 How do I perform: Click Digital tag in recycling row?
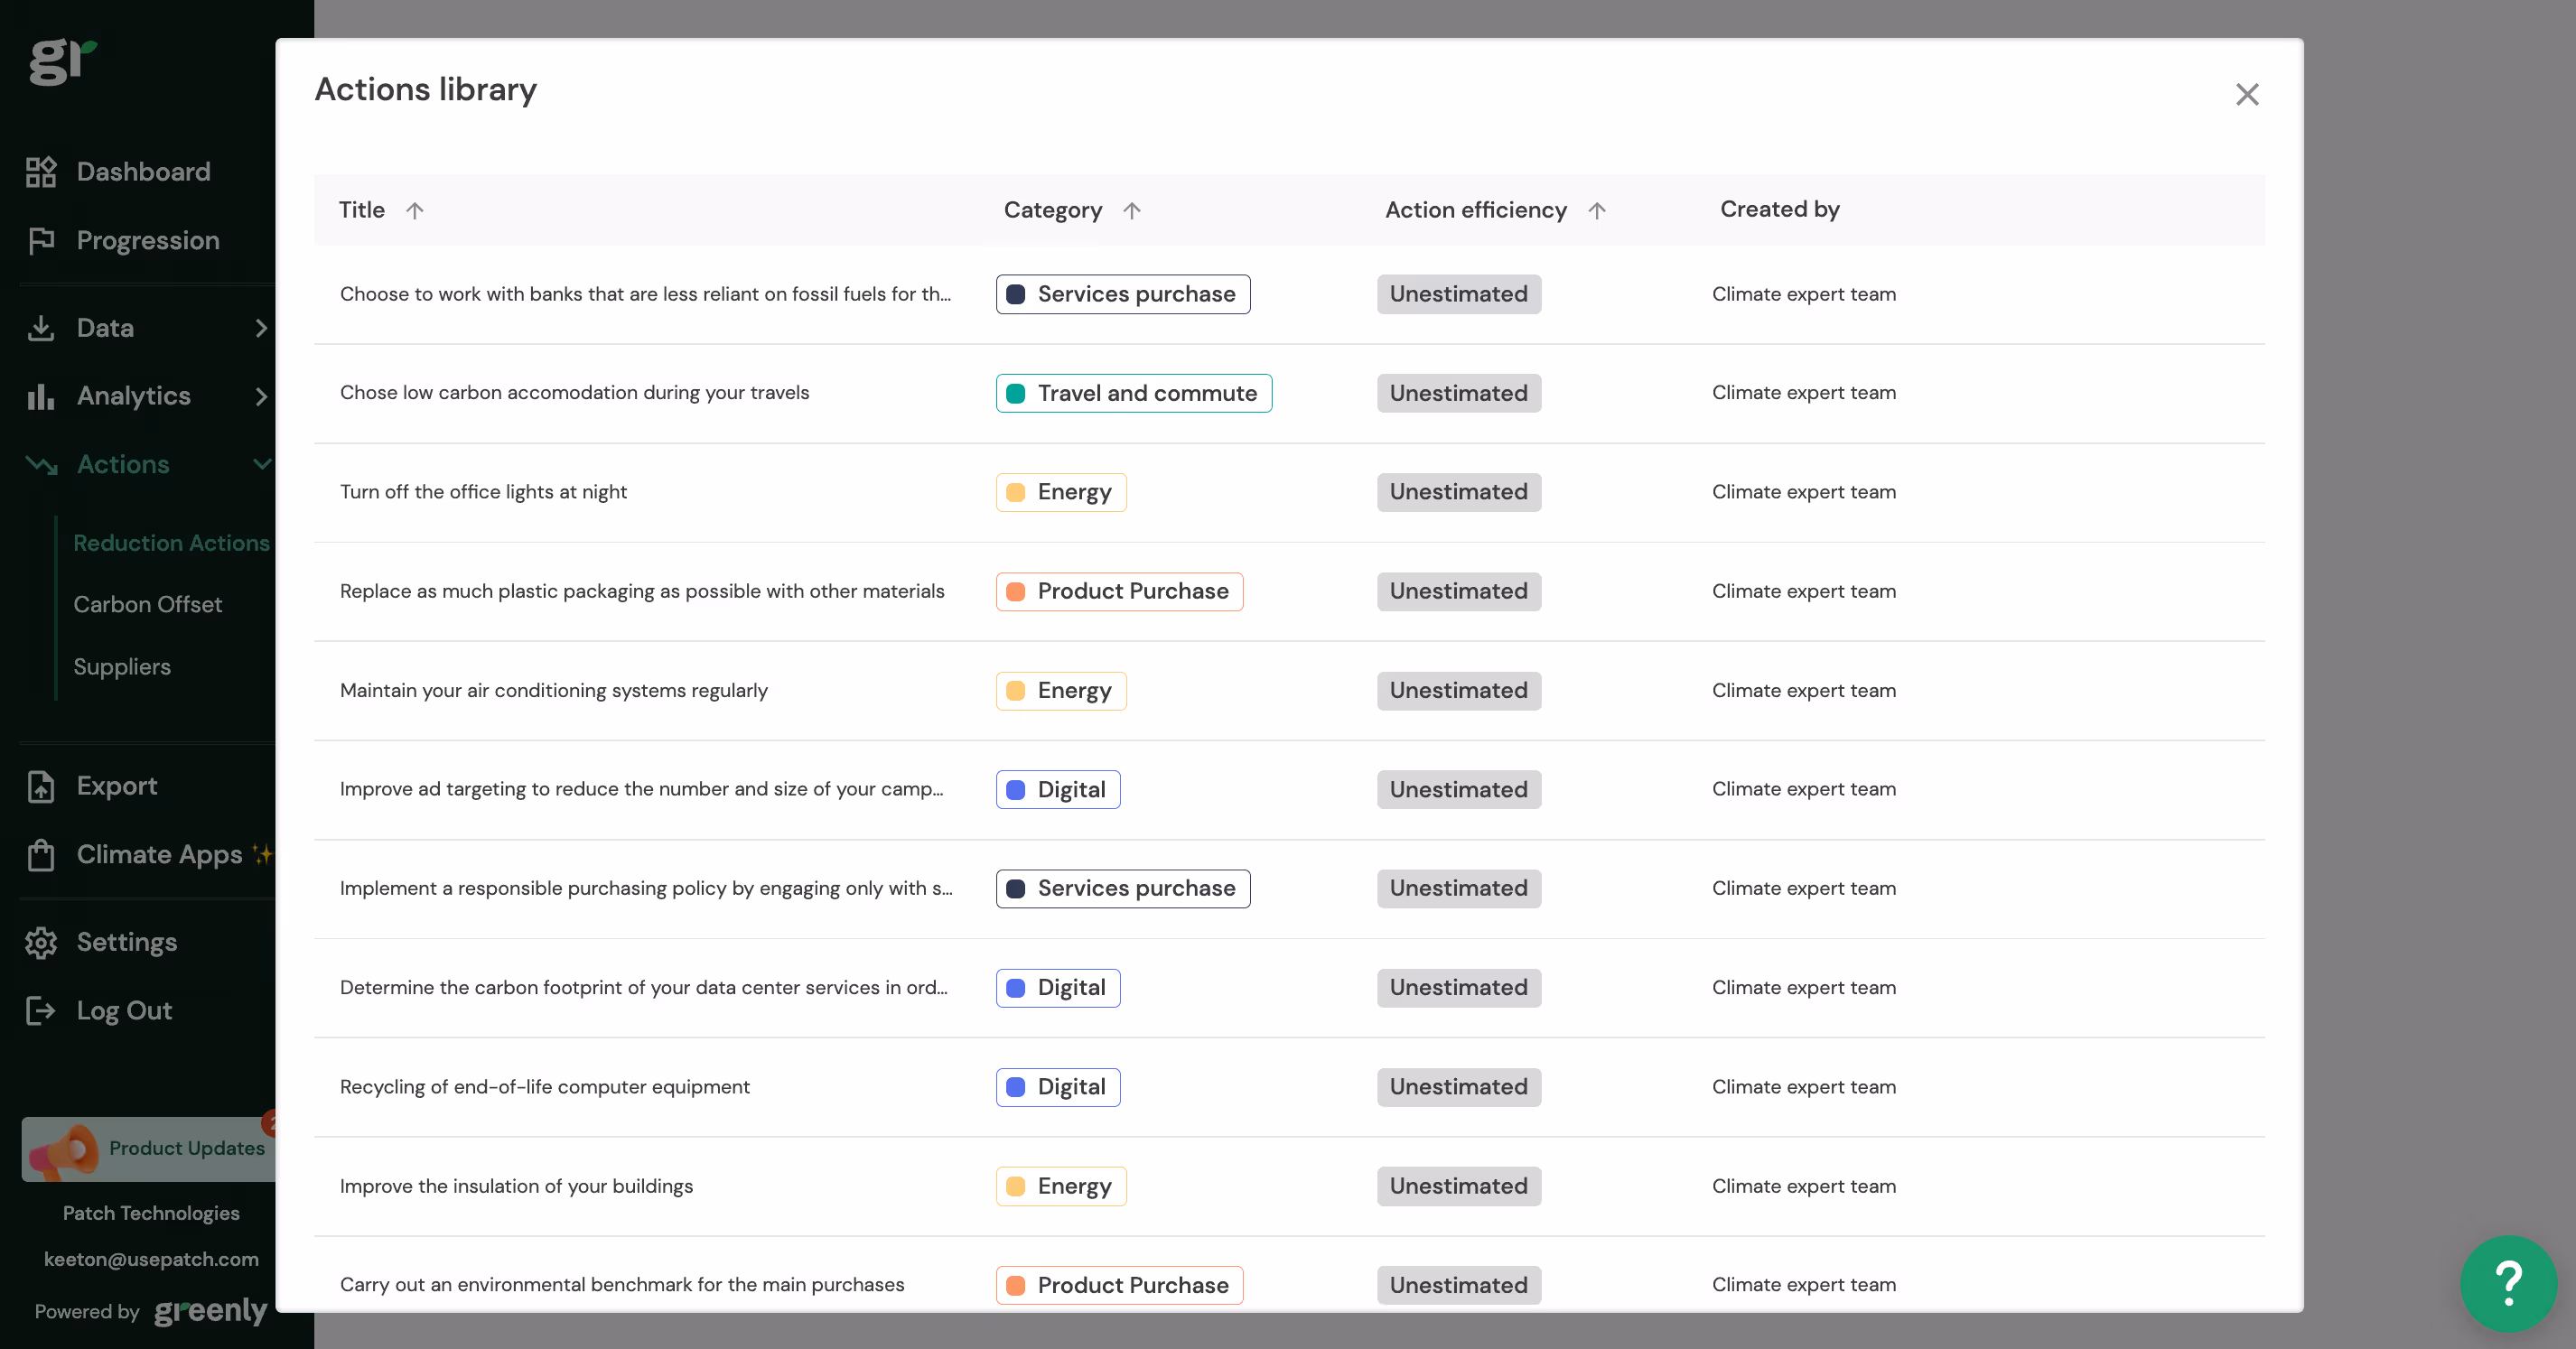click(1057, 1086)
